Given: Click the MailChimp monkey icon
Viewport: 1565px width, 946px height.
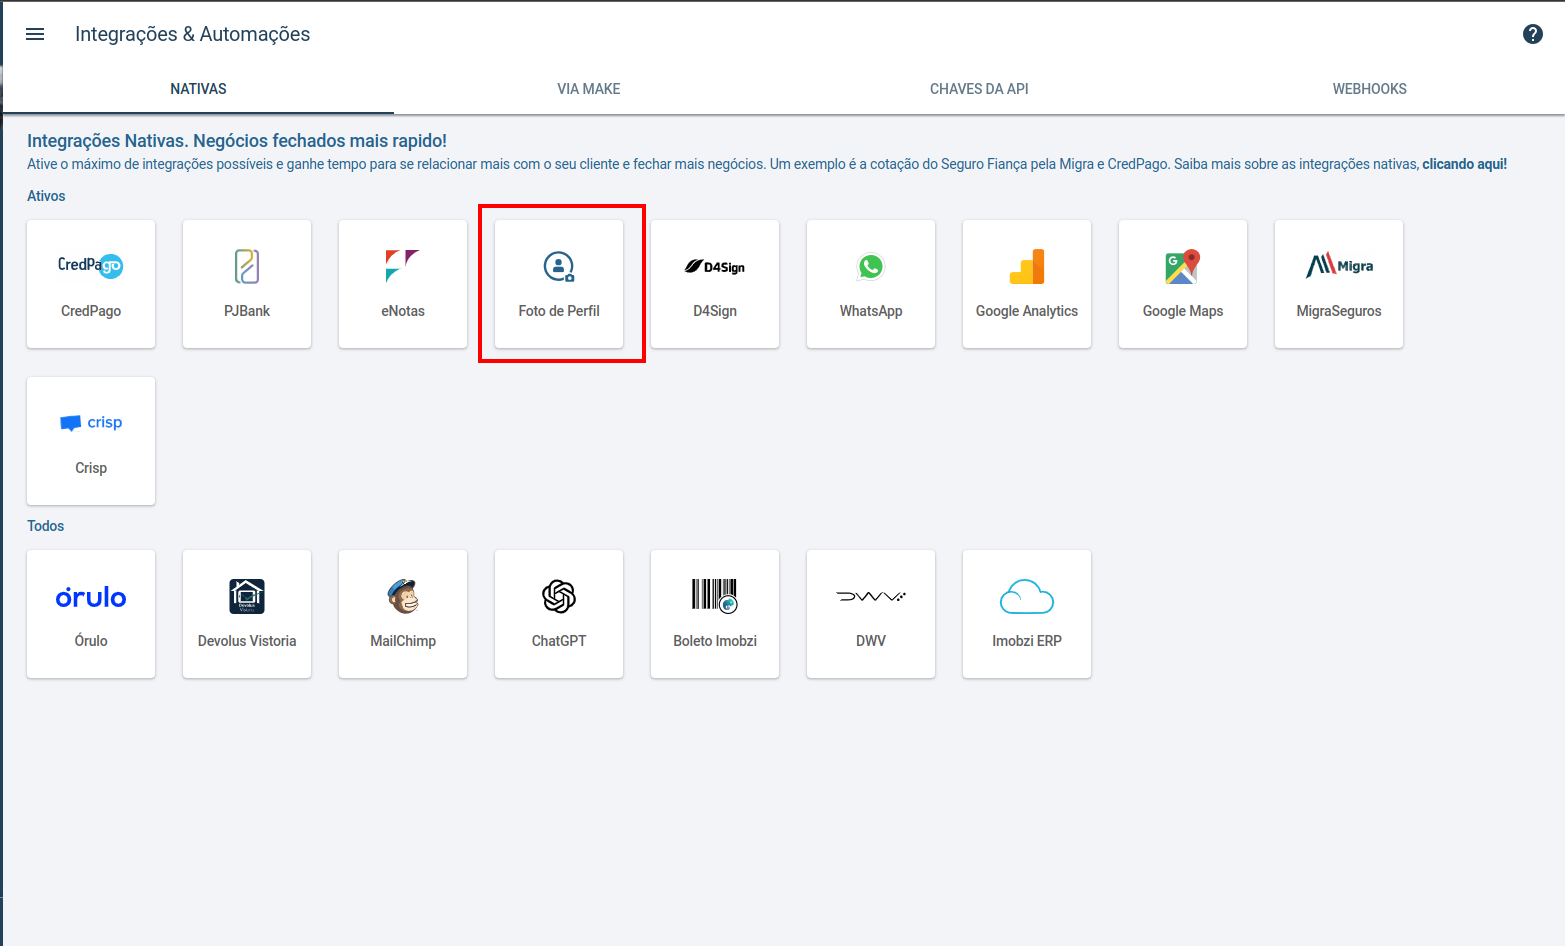Looking at the screenshot, I should pyautogui.click(x=403, y=596).
